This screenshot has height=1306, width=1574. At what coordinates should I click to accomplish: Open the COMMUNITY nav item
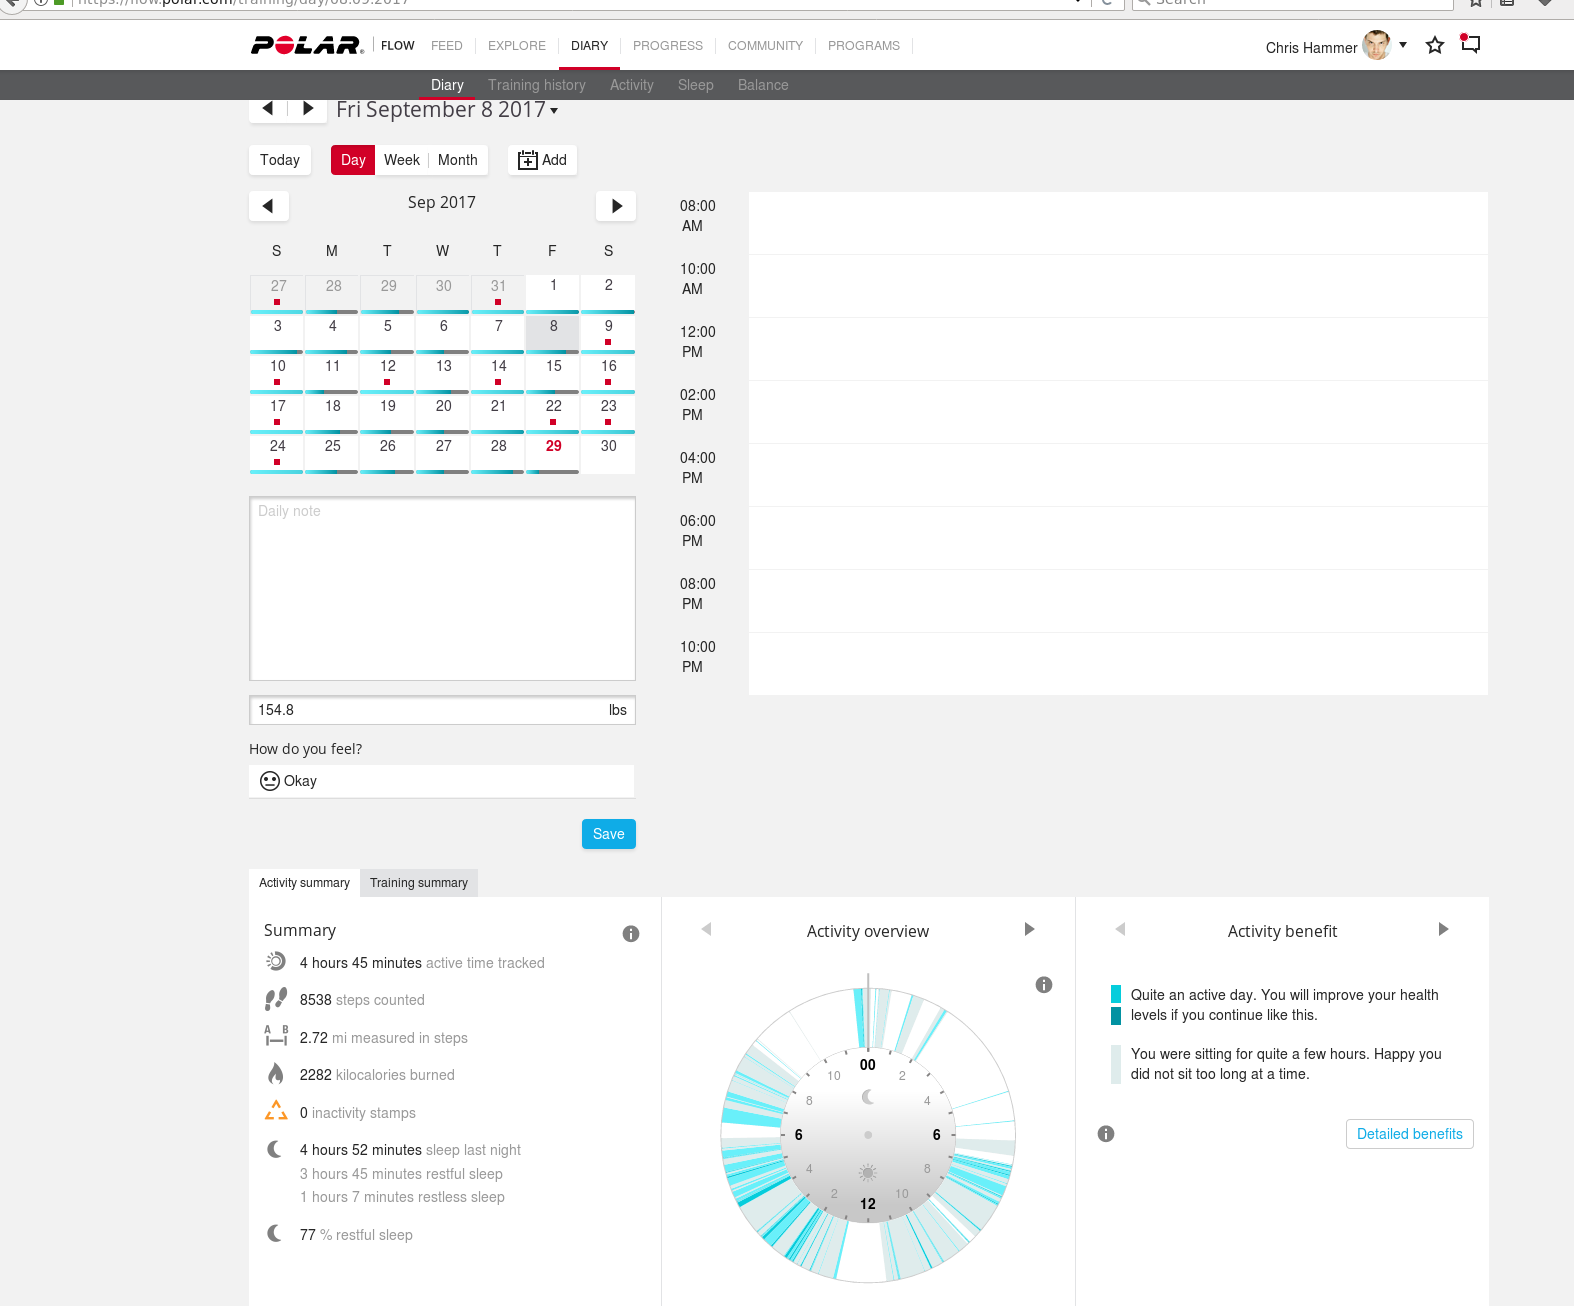click(765, 46)
